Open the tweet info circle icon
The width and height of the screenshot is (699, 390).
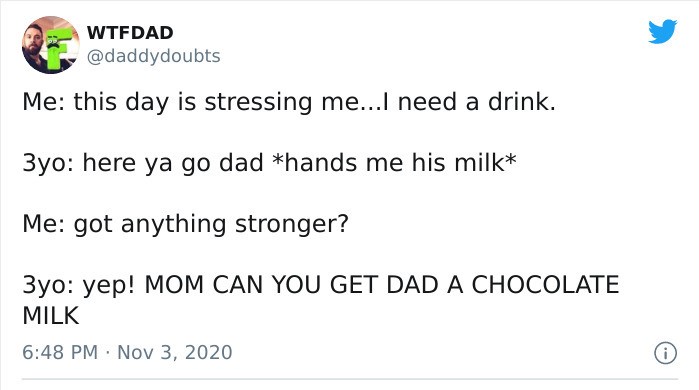665,353
